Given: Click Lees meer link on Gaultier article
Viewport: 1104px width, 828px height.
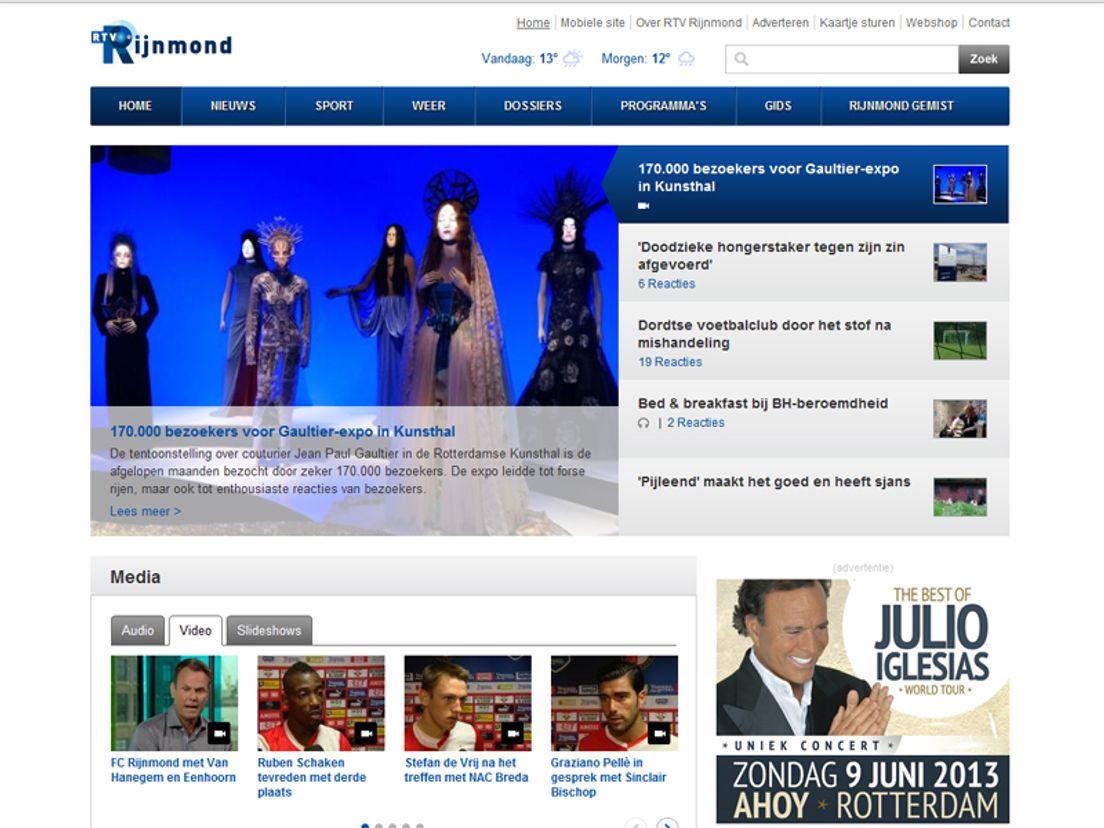Looking at the screenshot, I should (x=145, y=511).
